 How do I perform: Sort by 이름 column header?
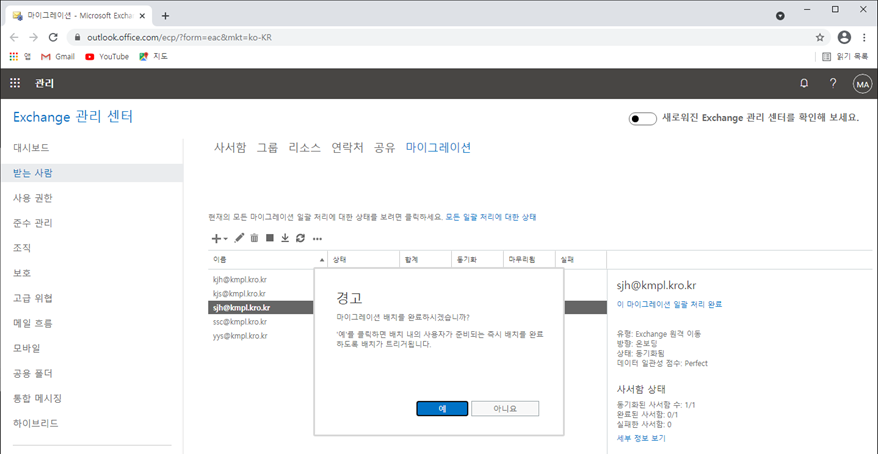(x=267, y=260)
